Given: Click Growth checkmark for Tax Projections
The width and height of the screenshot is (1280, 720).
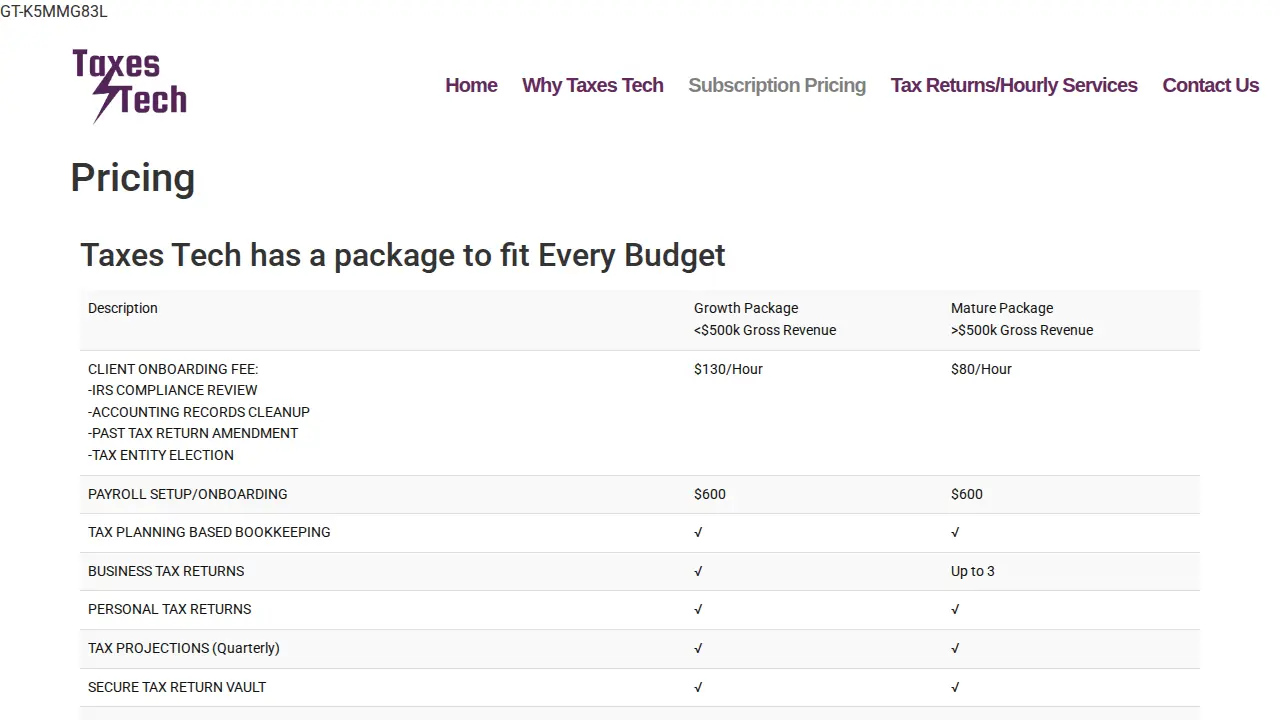Looking at the screenshot, I should [698, 648].
